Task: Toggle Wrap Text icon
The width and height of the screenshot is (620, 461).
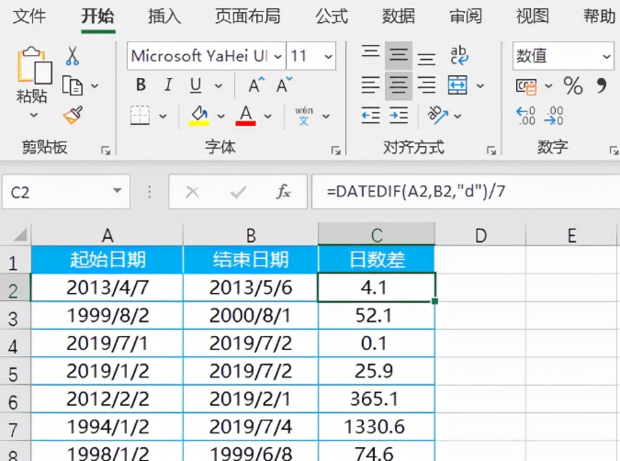Action: [459, 56]
